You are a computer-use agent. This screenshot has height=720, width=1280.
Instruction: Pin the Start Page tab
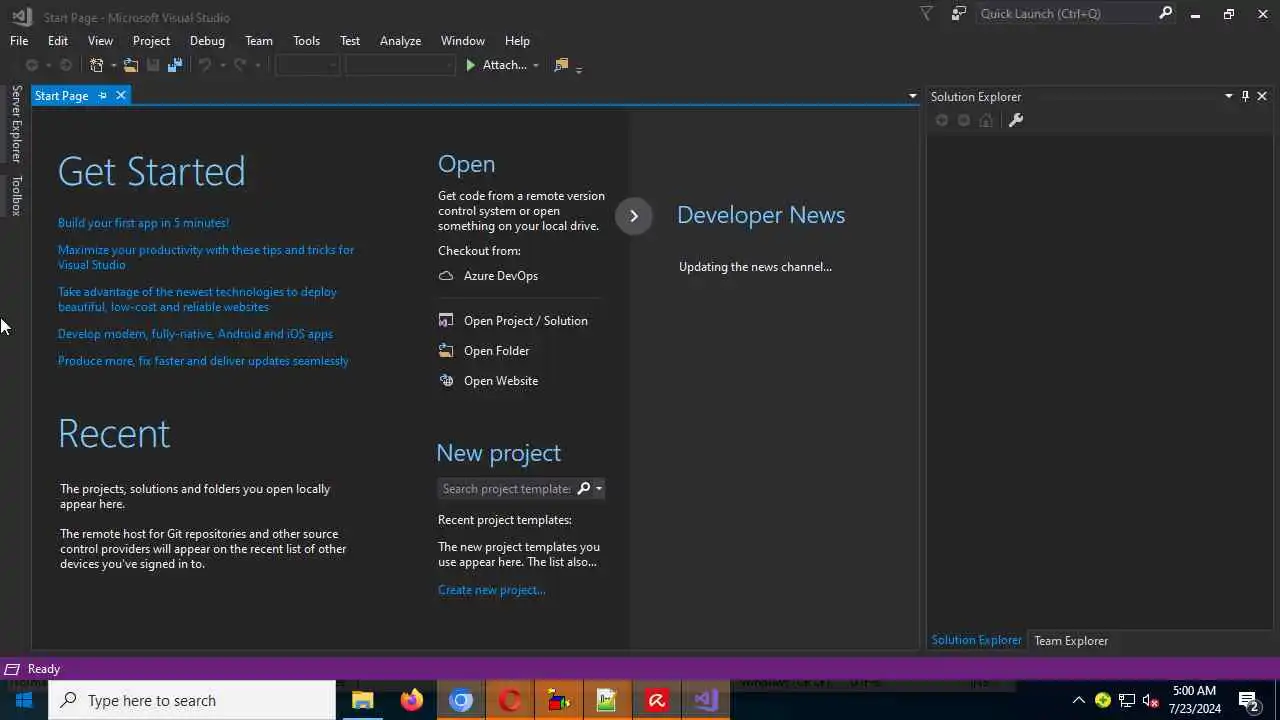[x=102, y=96]
